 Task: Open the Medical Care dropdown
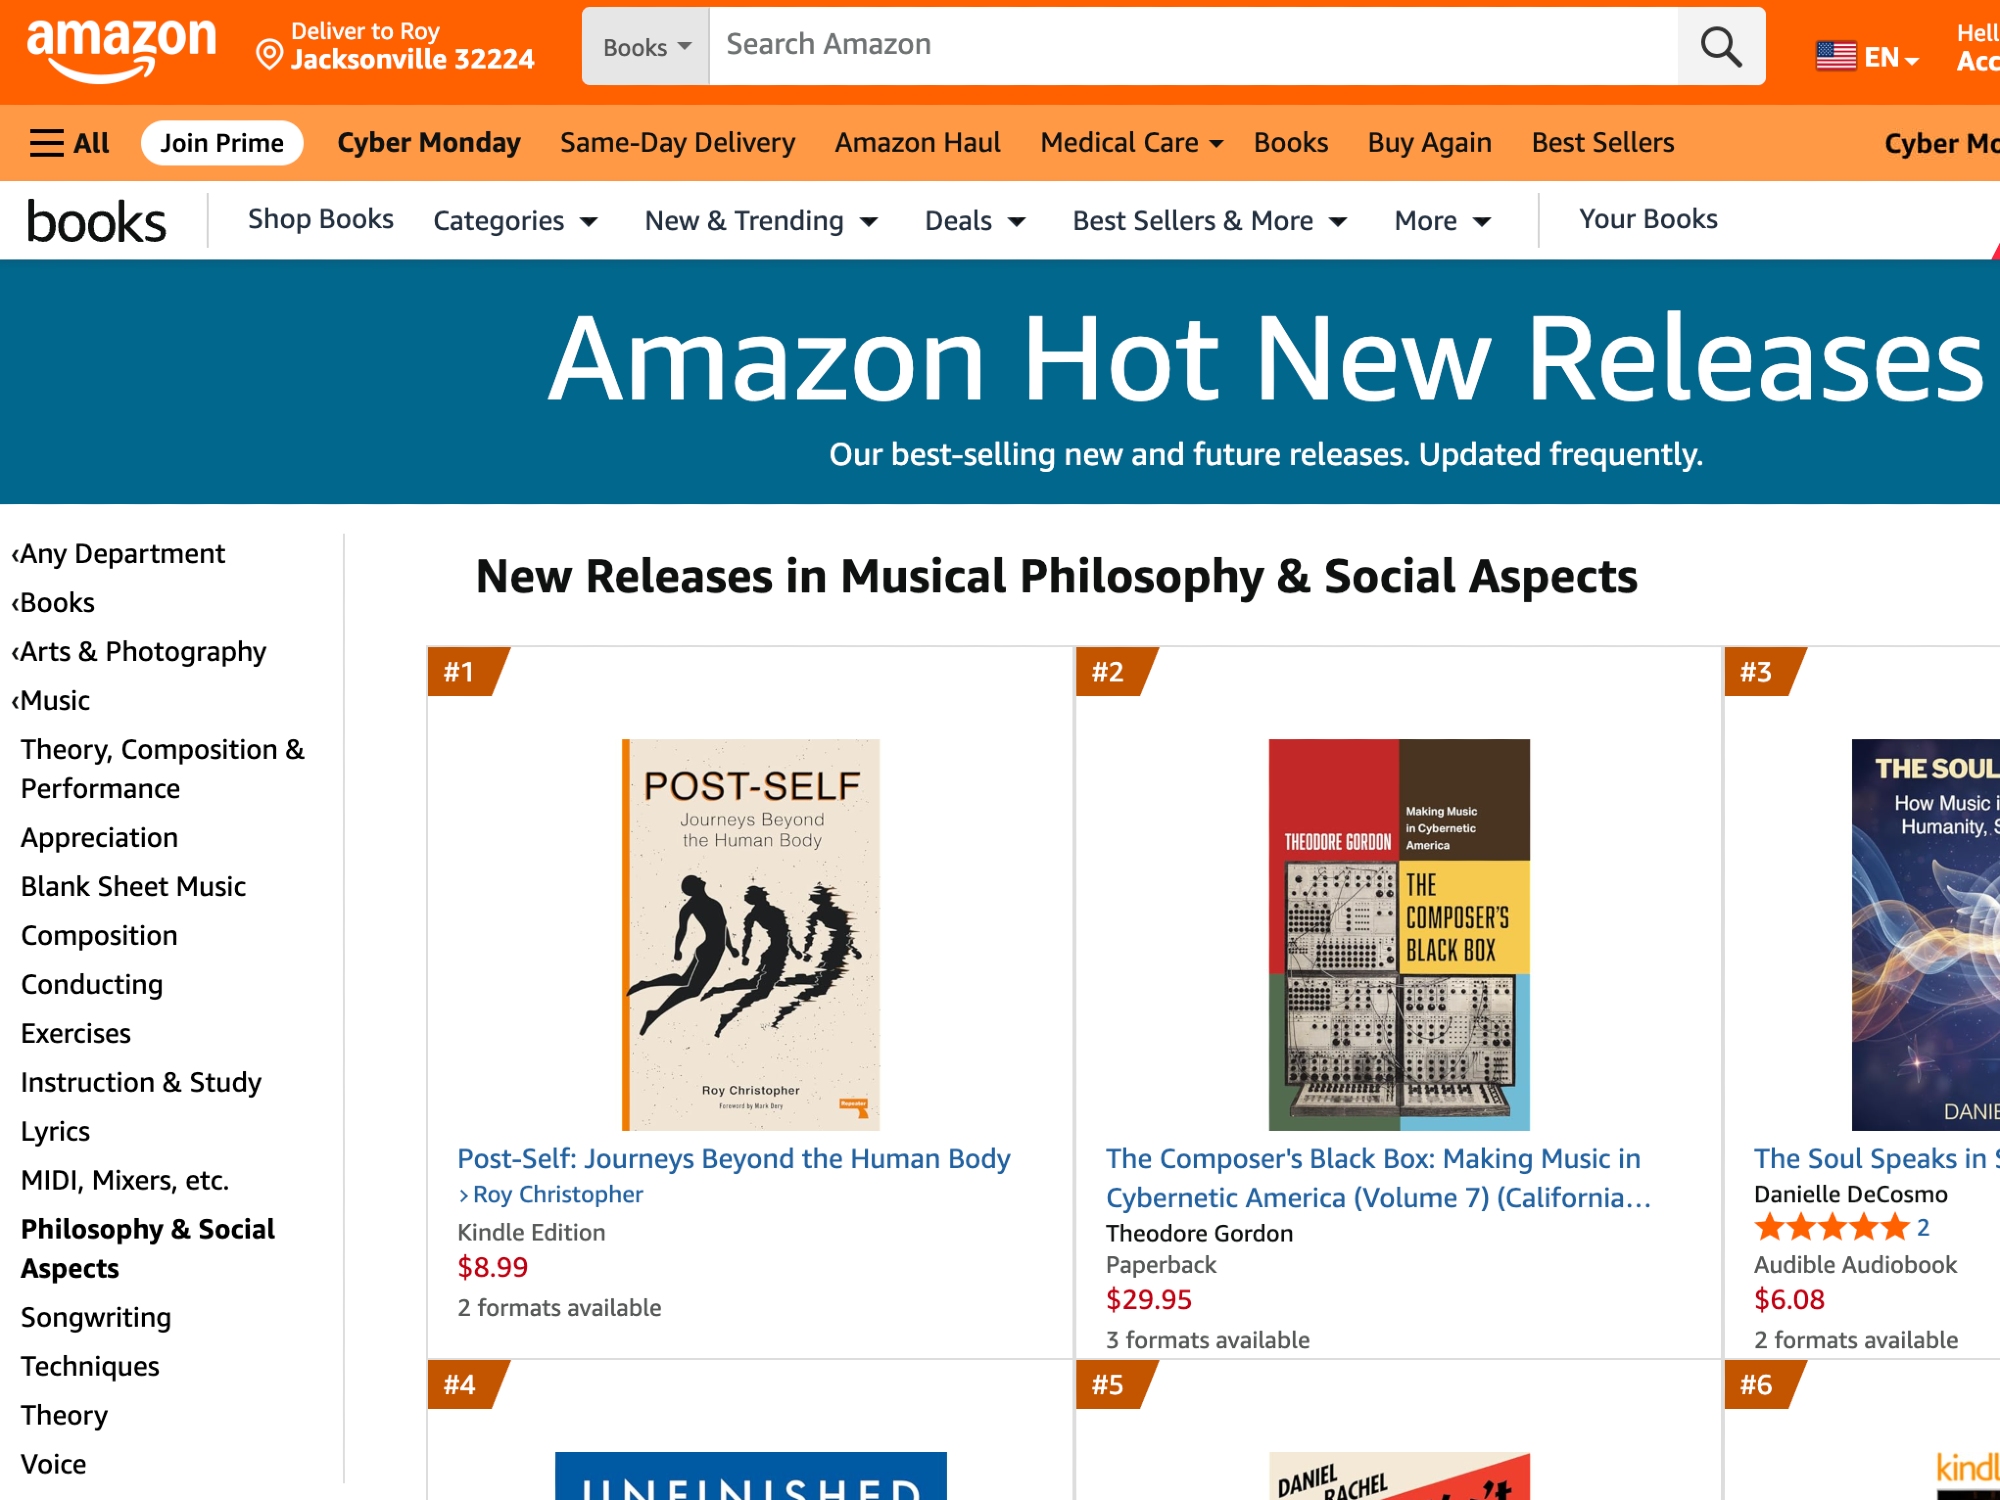(x=1131, y=143)
